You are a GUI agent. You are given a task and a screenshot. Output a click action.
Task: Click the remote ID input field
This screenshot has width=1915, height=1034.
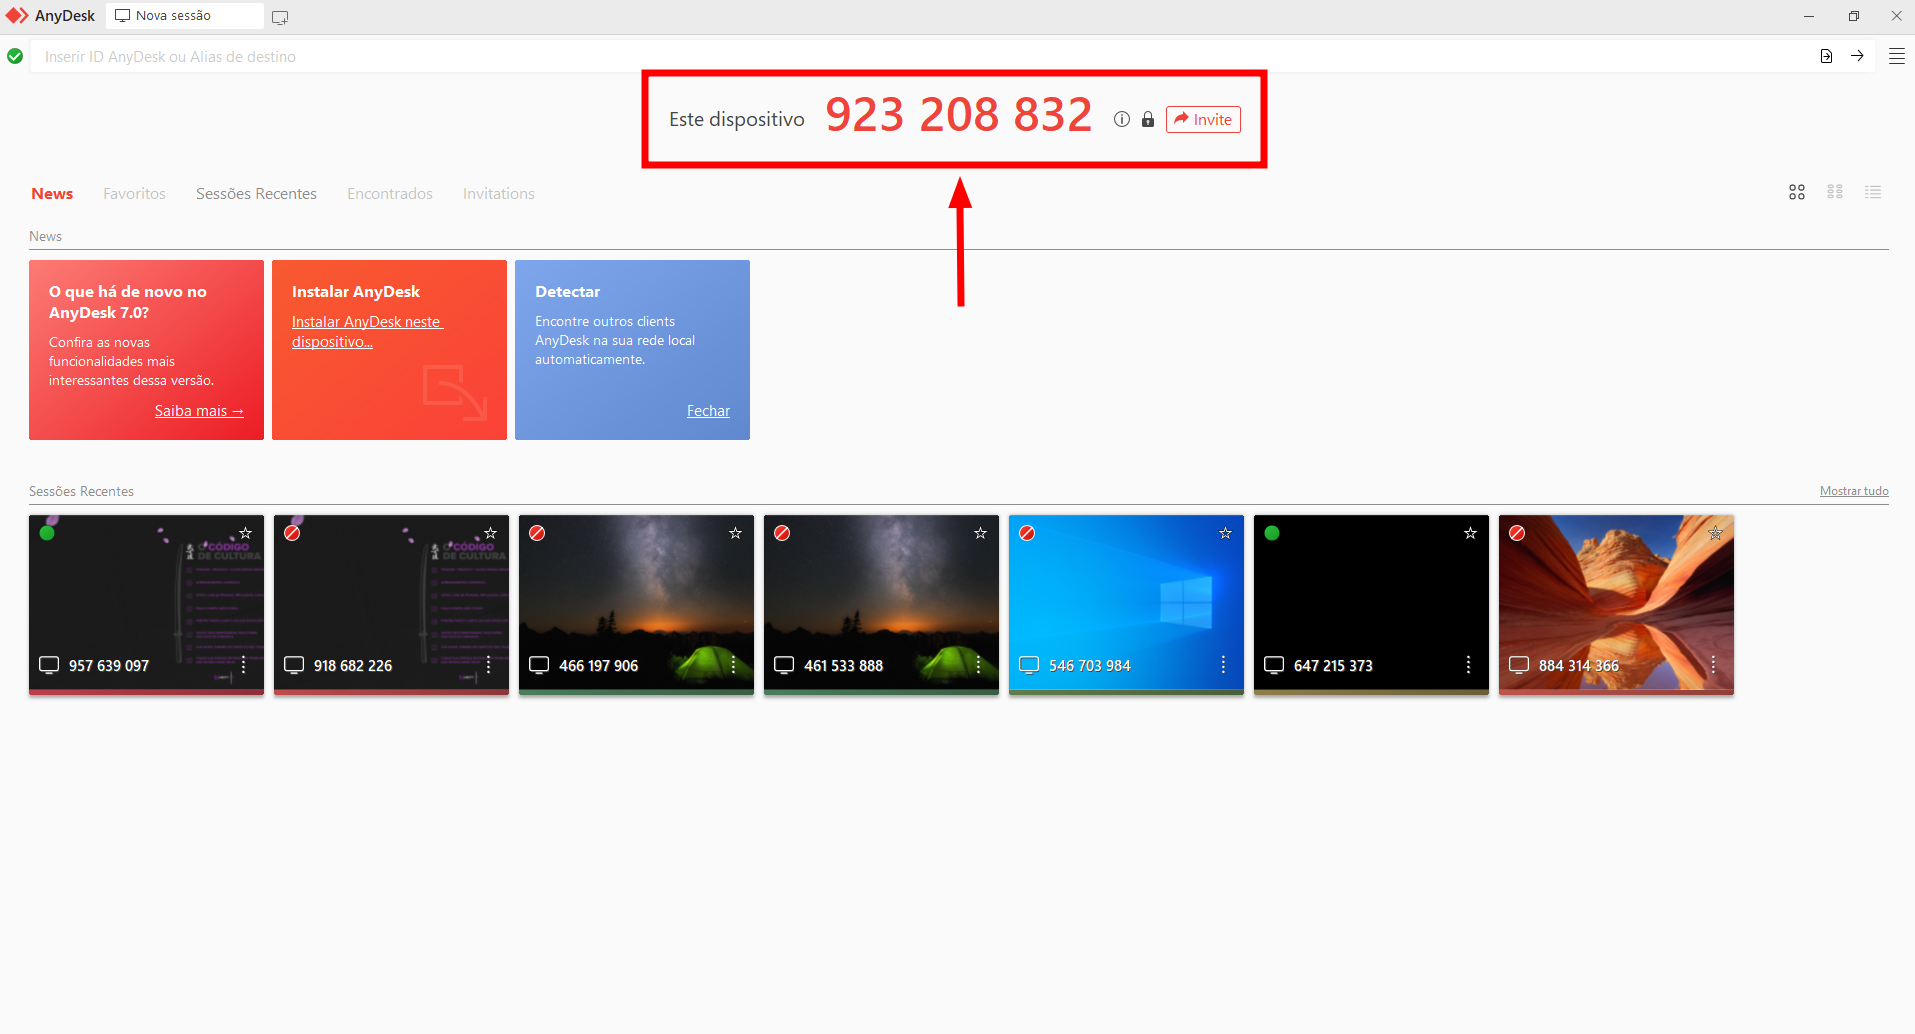tap(920, 56)
